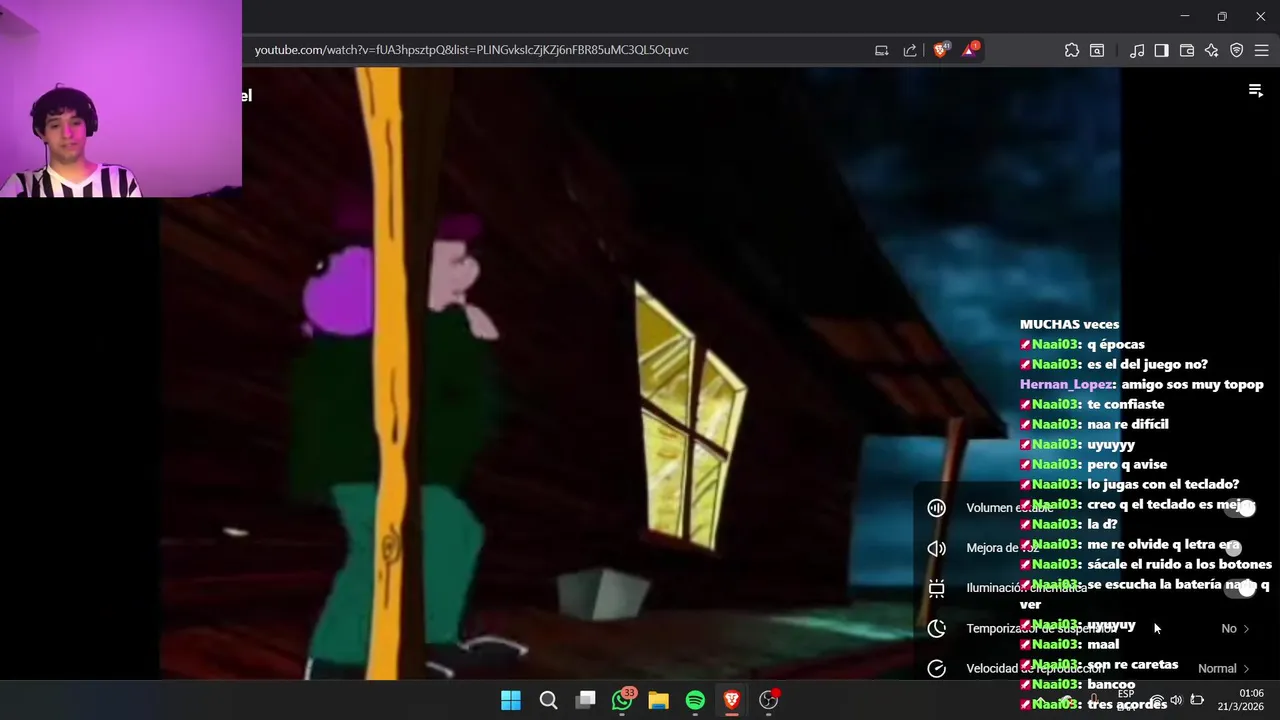Click the webcam overlay thumbnail
Image resolution: width=1280 pixels, height=720 pixels.
tap(121, 98)
